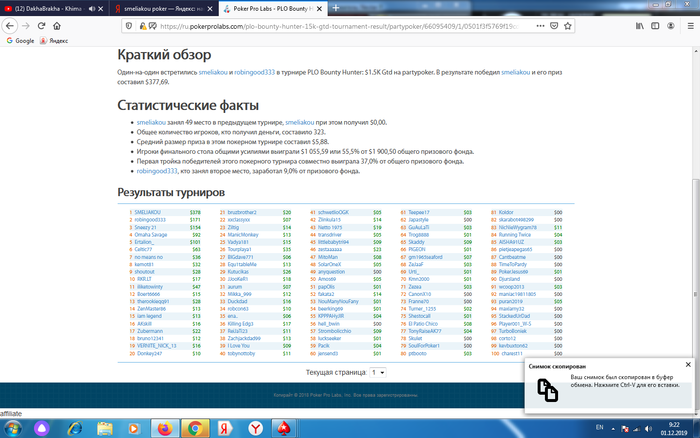
Task: Close the Poker Pro Labs tab
Action: coord(319,8)
